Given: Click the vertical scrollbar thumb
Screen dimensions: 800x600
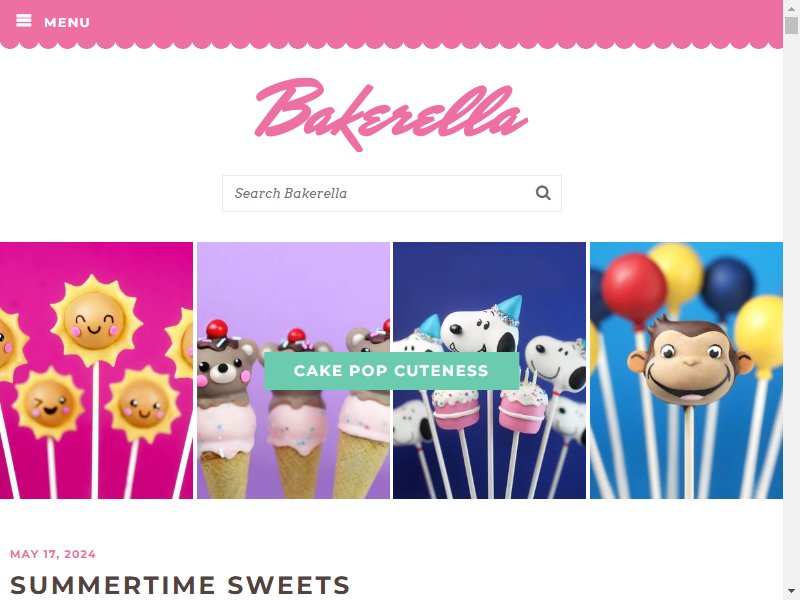Looking at the screenshot, I should [791, 25].
